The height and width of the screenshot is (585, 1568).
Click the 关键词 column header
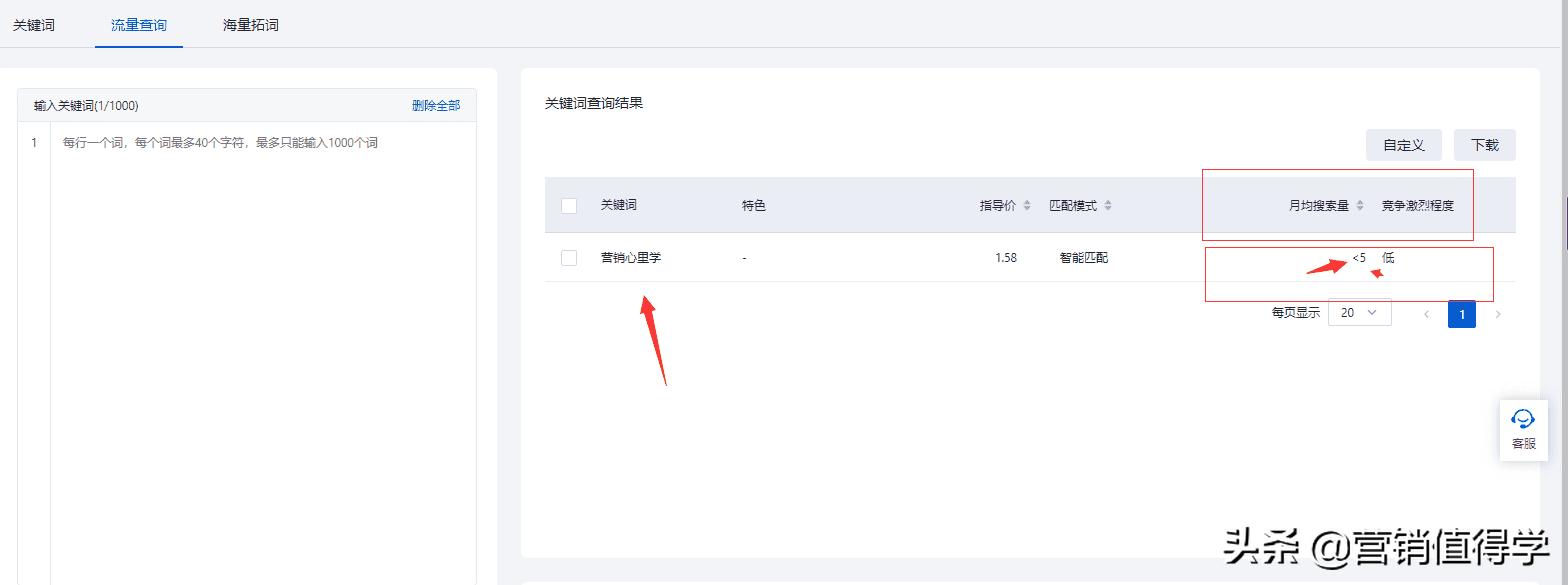coord(618,205)
